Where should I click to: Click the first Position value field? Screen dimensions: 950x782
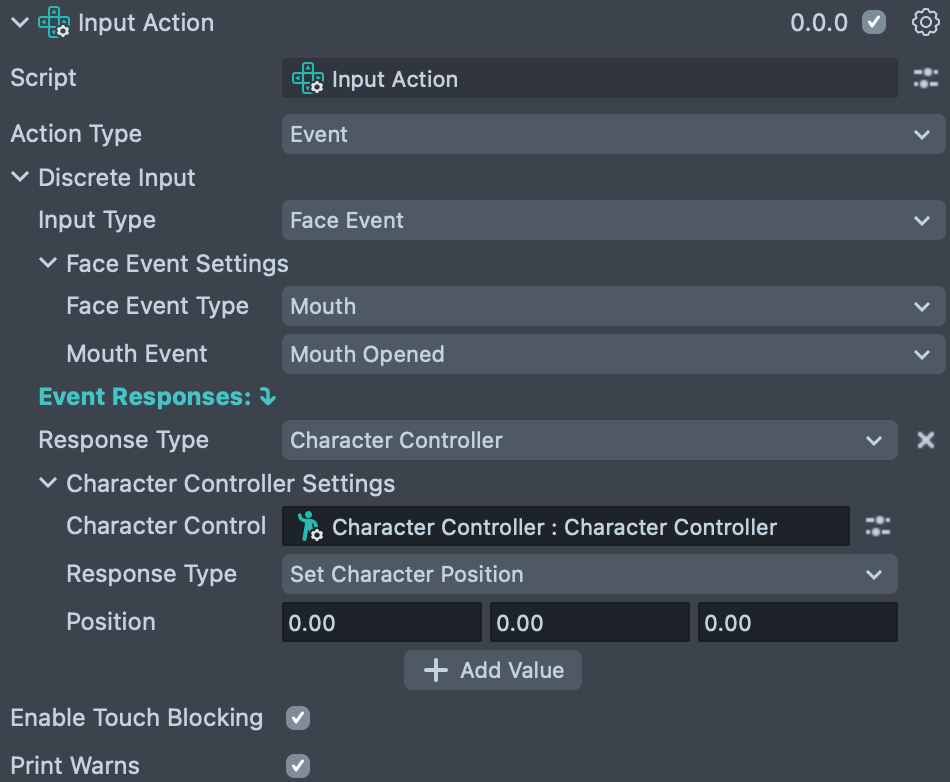tap(381, 623)
